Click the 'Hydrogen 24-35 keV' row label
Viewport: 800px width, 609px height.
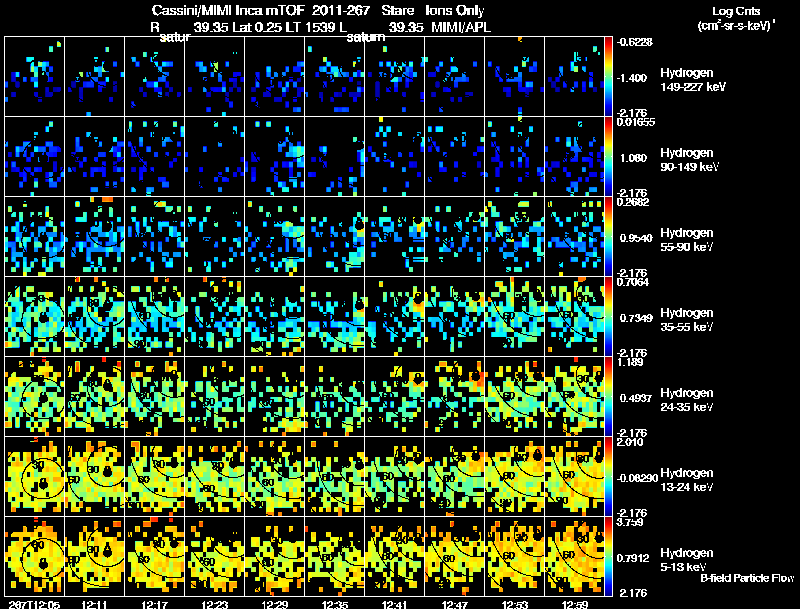click(x=687, y=400)
